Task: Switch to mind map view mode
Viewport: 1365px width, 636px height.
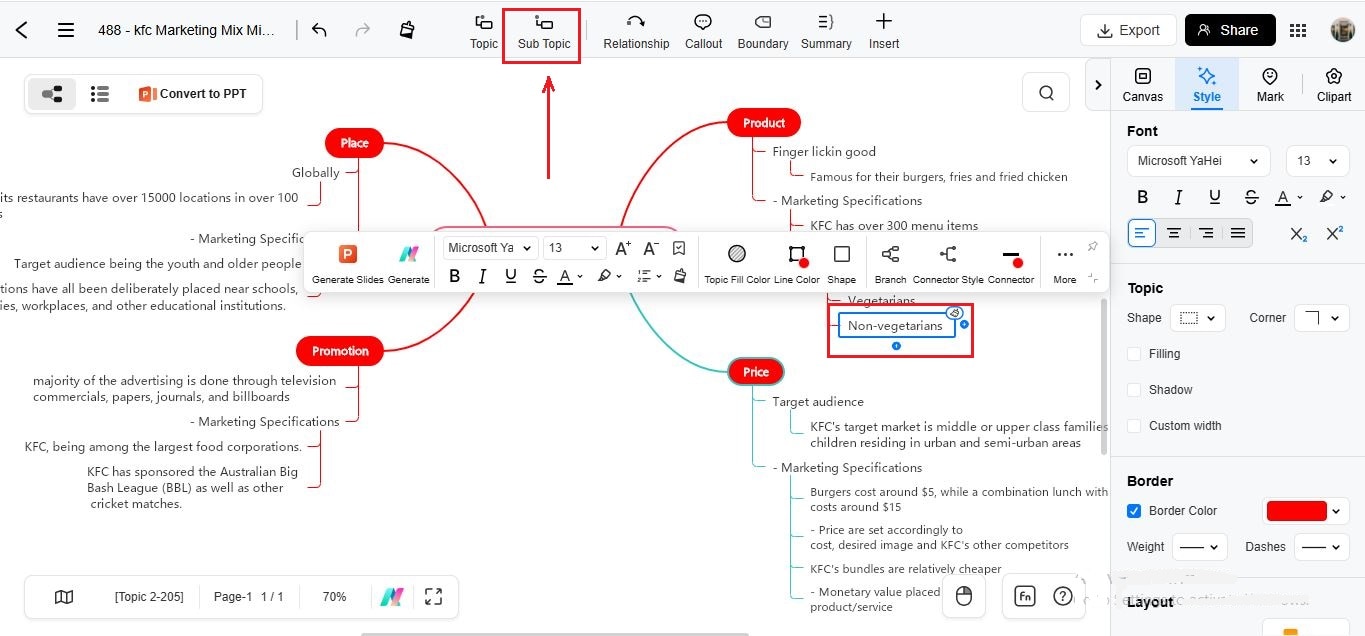Action: coord(52,94)
